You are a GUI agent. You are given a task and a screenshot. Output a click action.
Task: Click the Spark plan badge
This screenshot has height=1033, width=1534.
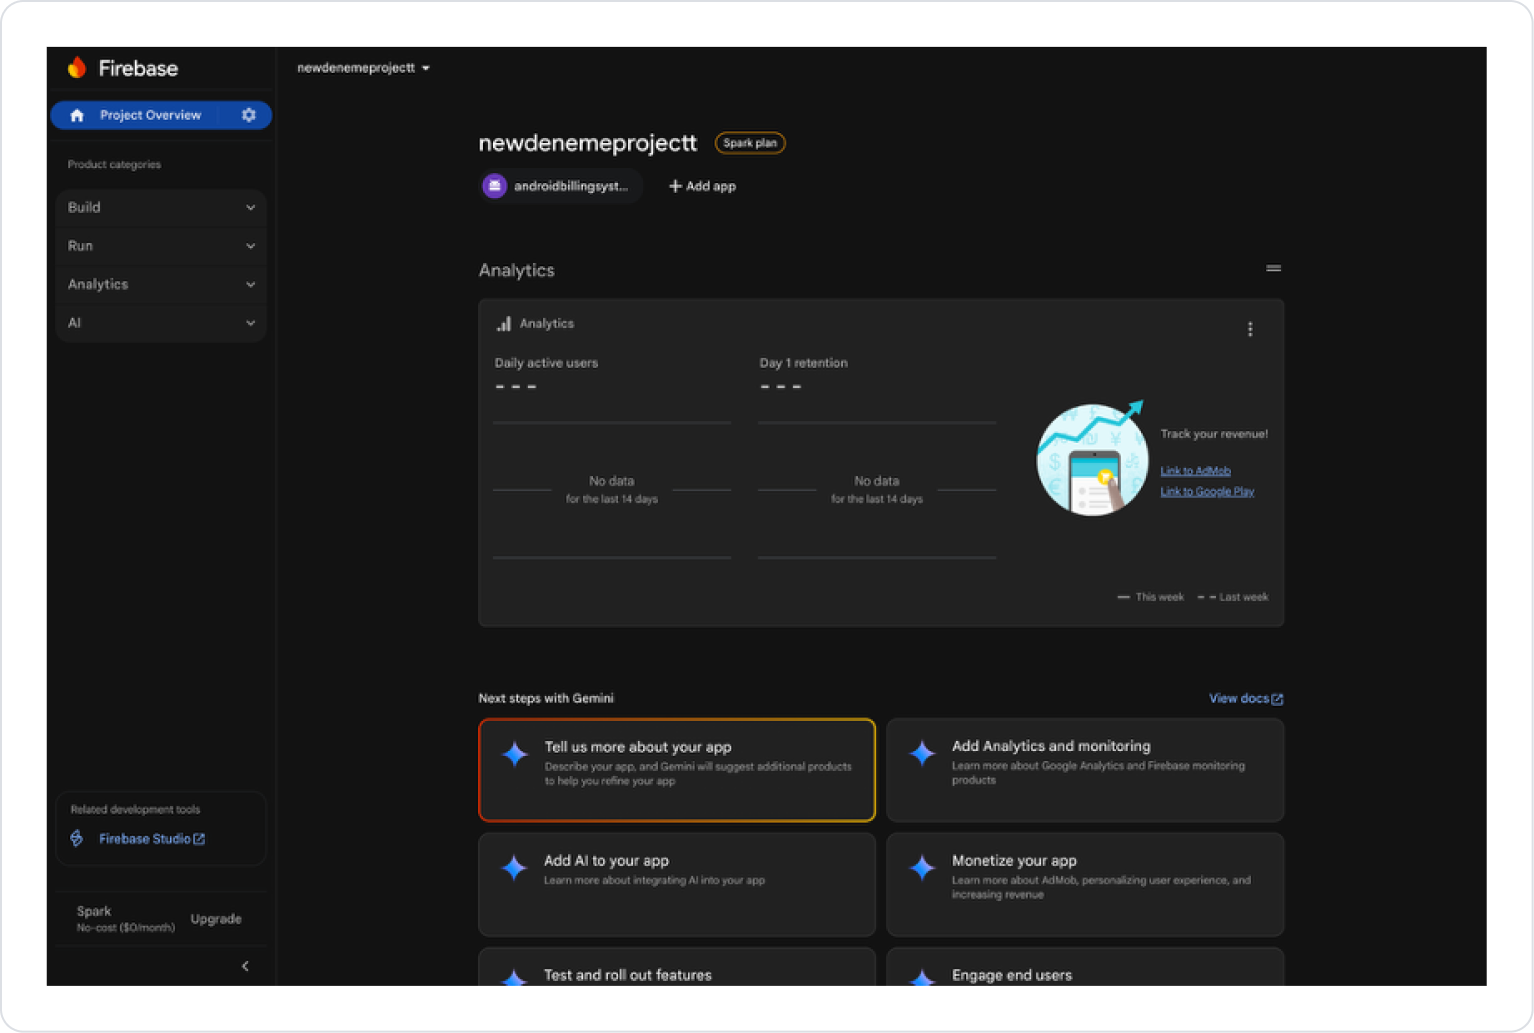tap(750, 143)
